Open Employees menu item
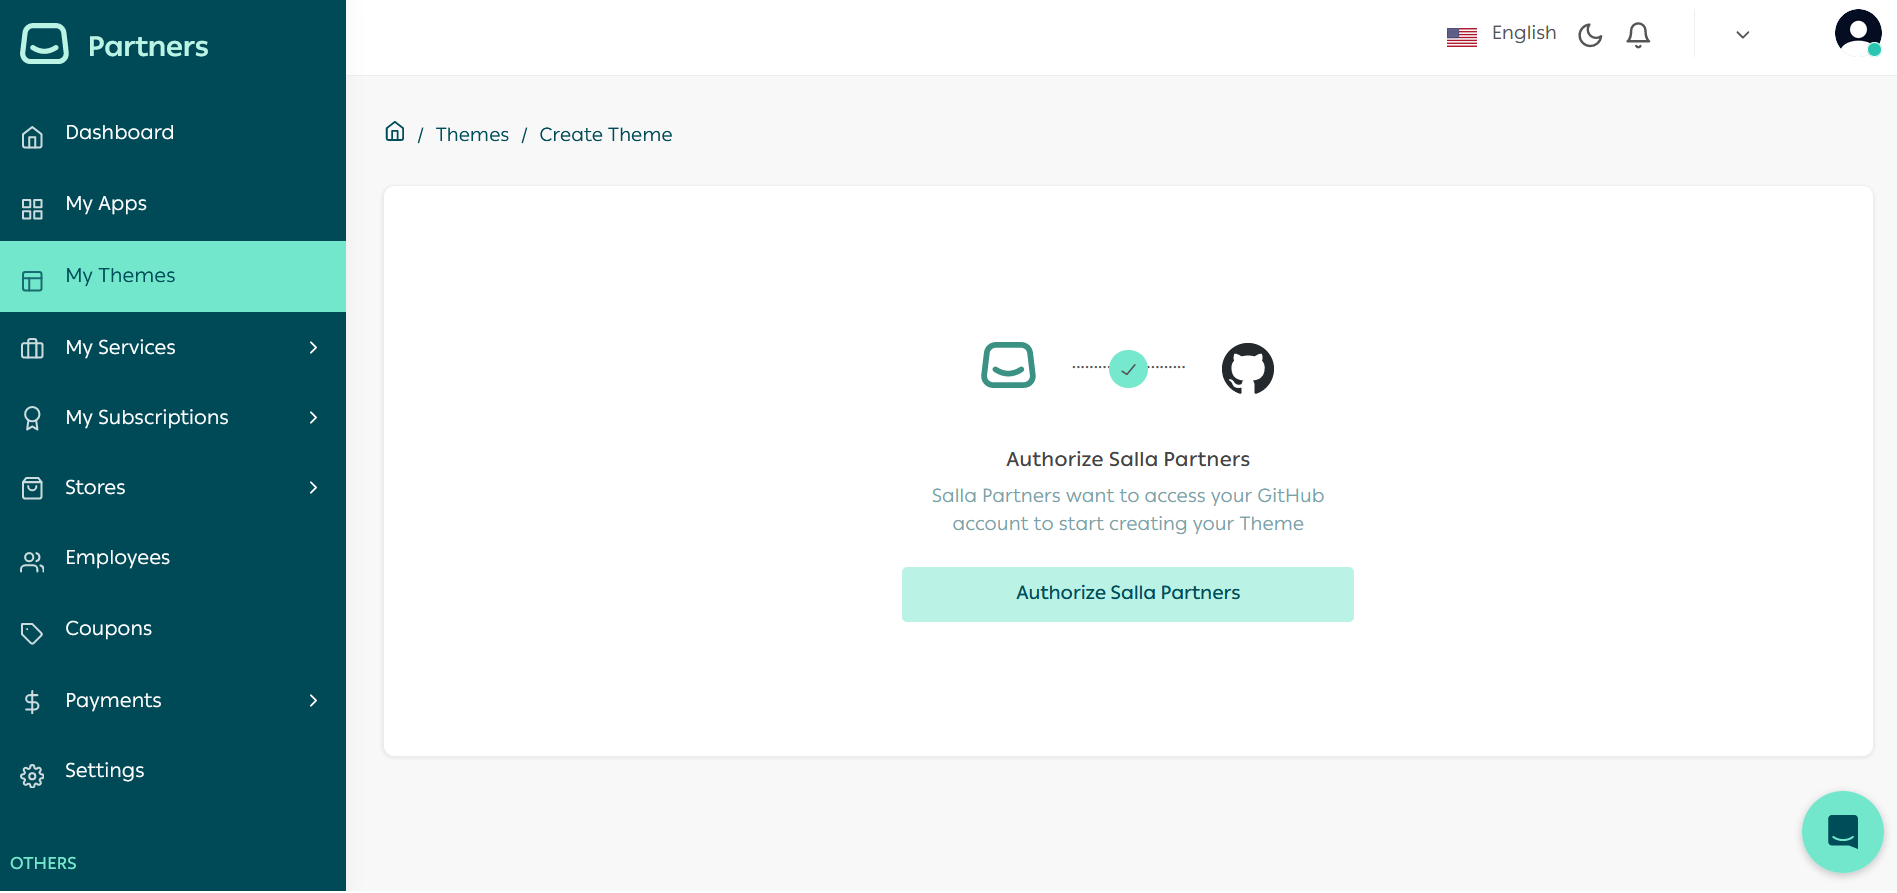 point(173,558)
